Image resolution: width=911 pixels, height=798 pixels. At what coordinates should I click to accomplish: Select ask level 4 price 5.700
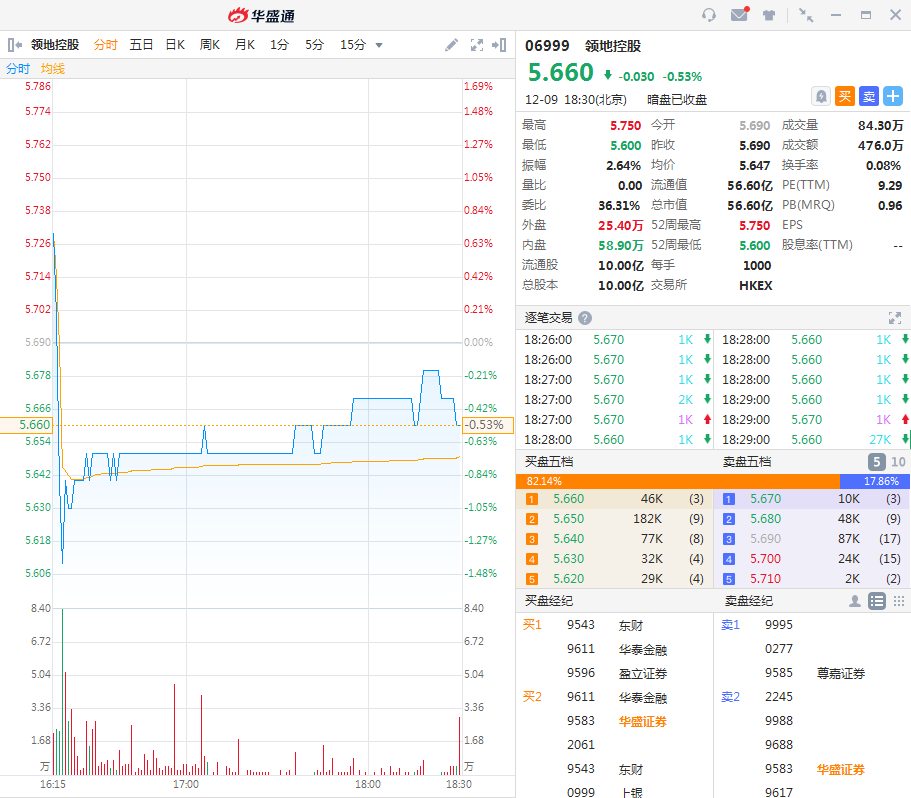pyautogui.click(x=766, y=559)
